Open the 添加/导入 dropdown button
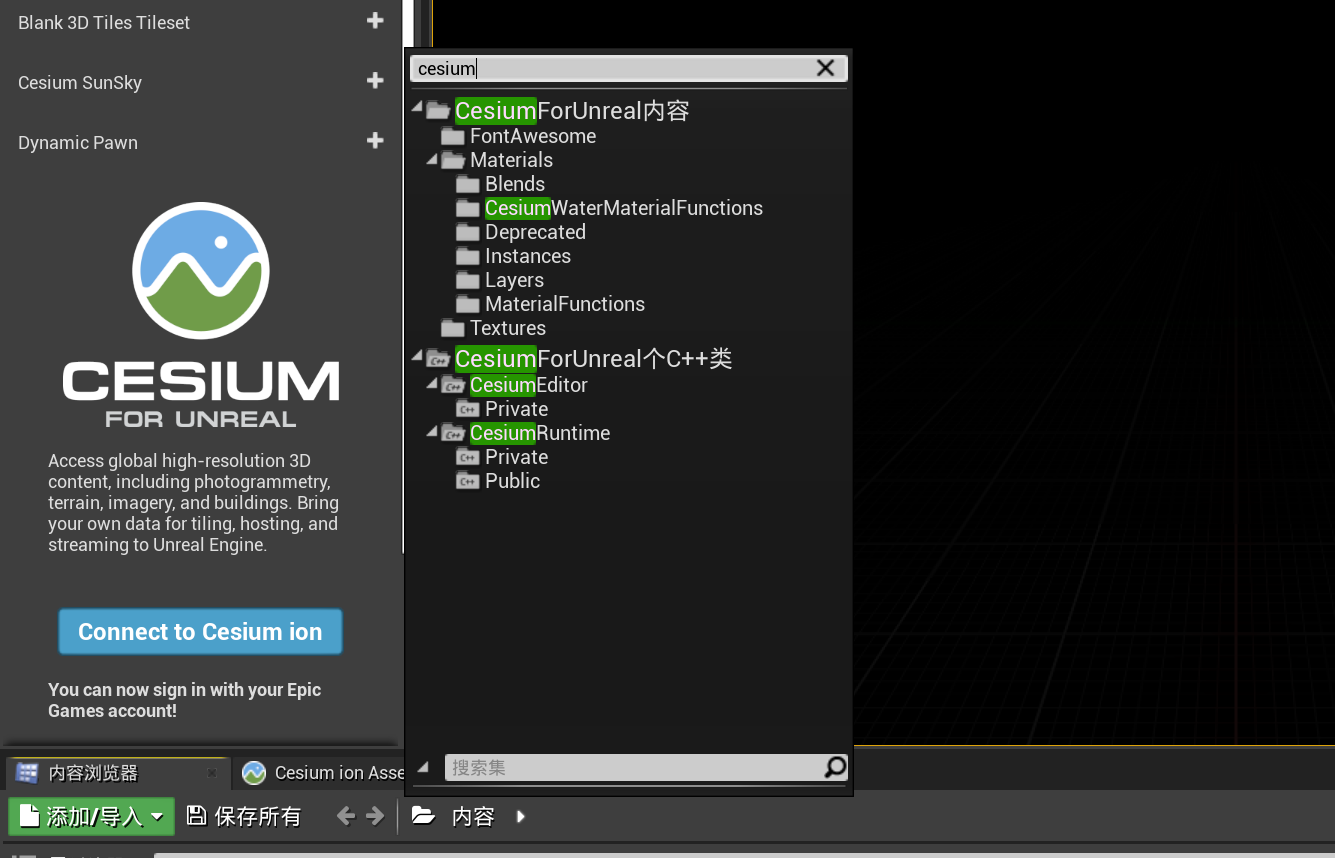 pos(91,816)
